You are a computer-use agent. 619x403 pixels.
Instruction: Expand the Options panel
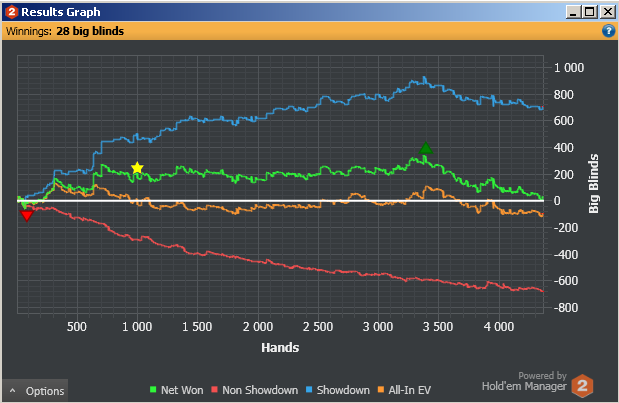point(36,391)
